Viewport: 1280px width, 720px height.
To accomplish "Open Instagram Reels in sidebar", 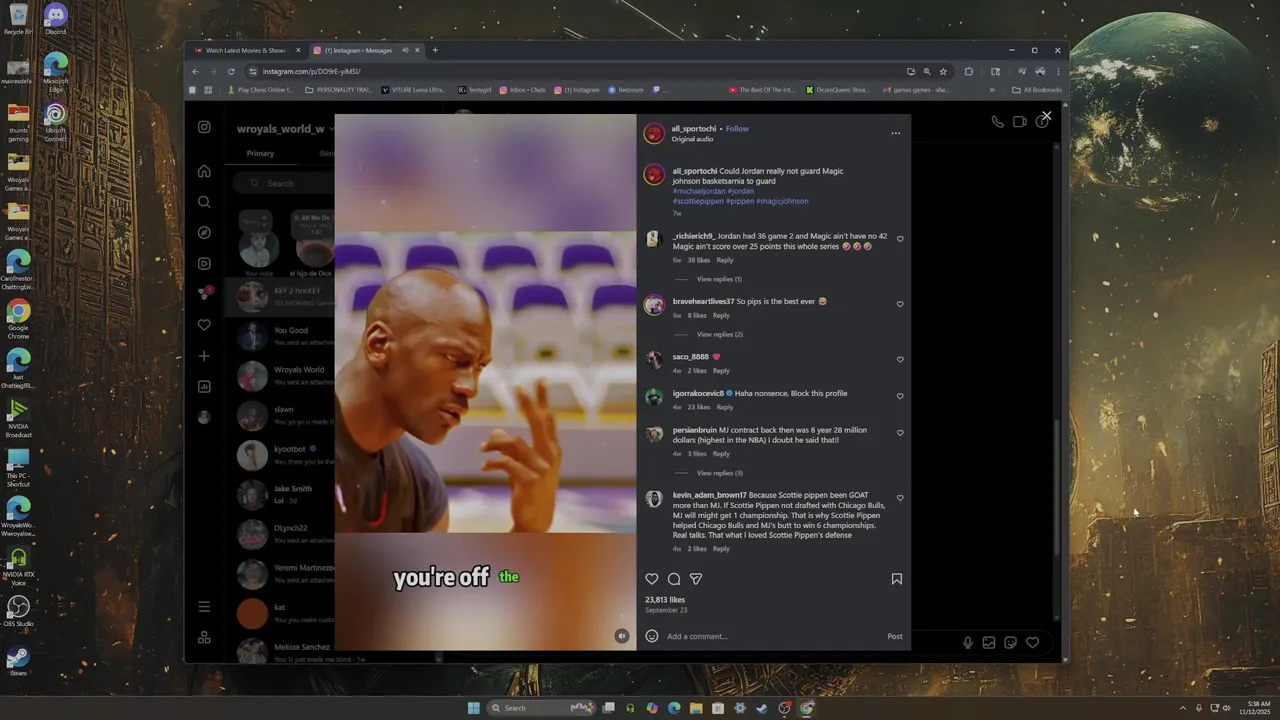I will tap(204, 264).
